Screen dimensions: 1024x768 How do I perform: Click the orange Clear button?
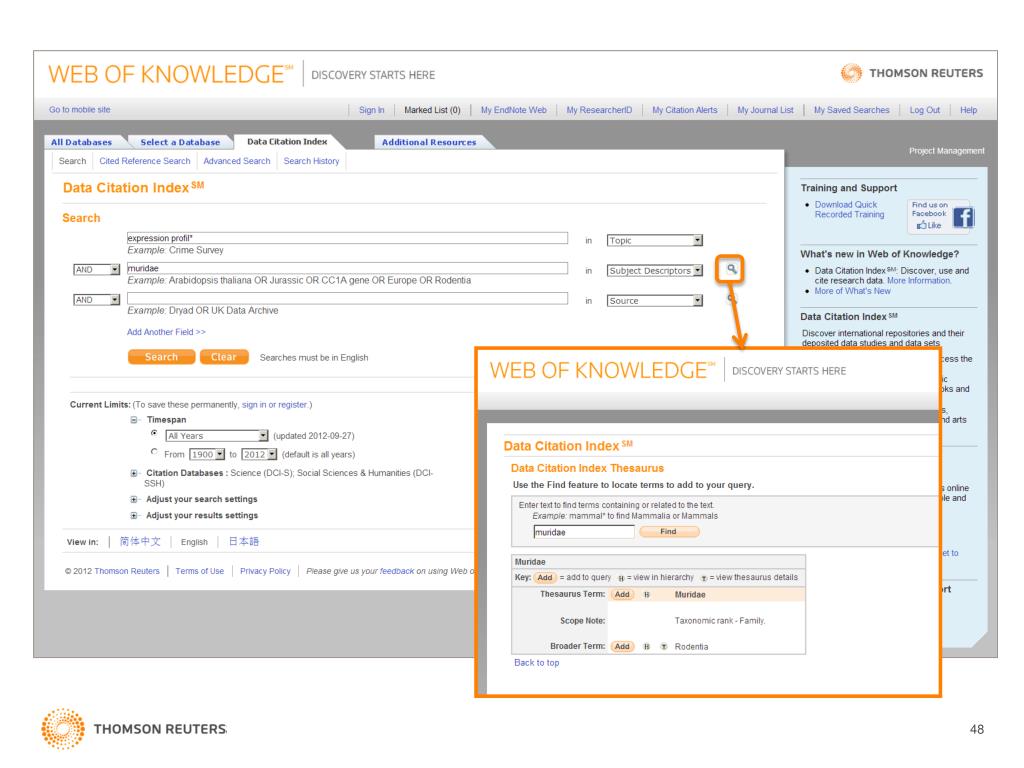[224, 357]
